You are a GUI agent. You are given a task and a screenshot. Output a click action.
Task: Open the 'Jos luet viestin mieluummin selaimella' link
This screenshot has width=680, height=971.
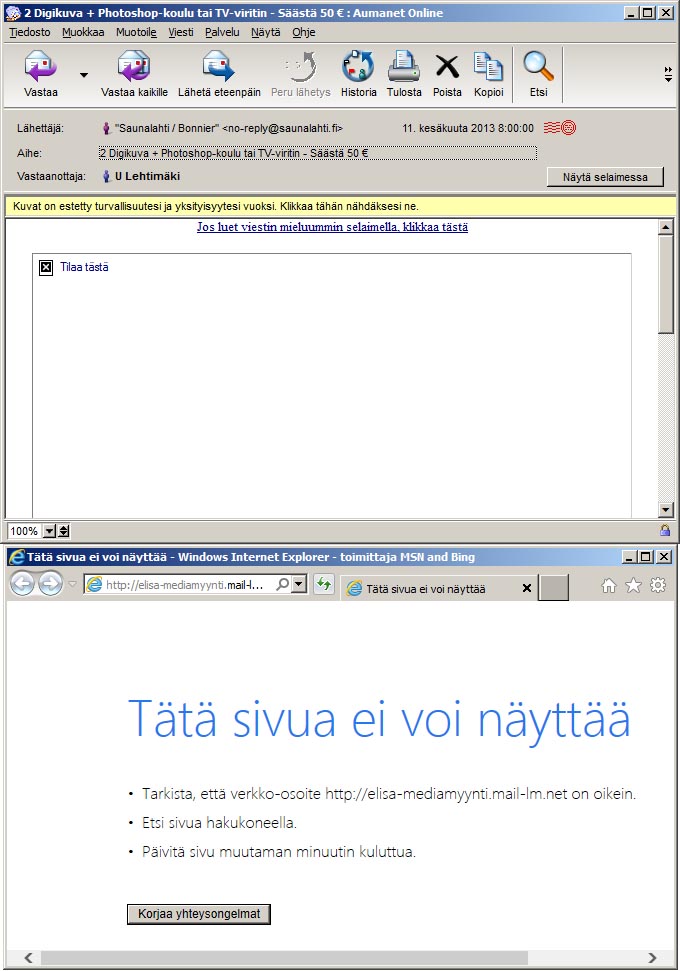[333, 227]
